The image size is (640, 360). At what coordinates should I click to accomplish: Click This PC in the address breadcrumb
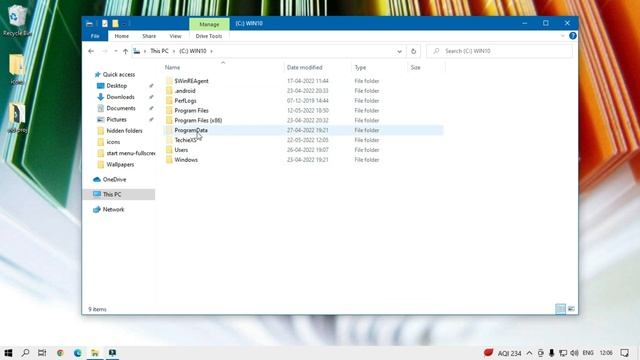pyautogui.click(x=159, y=51)
